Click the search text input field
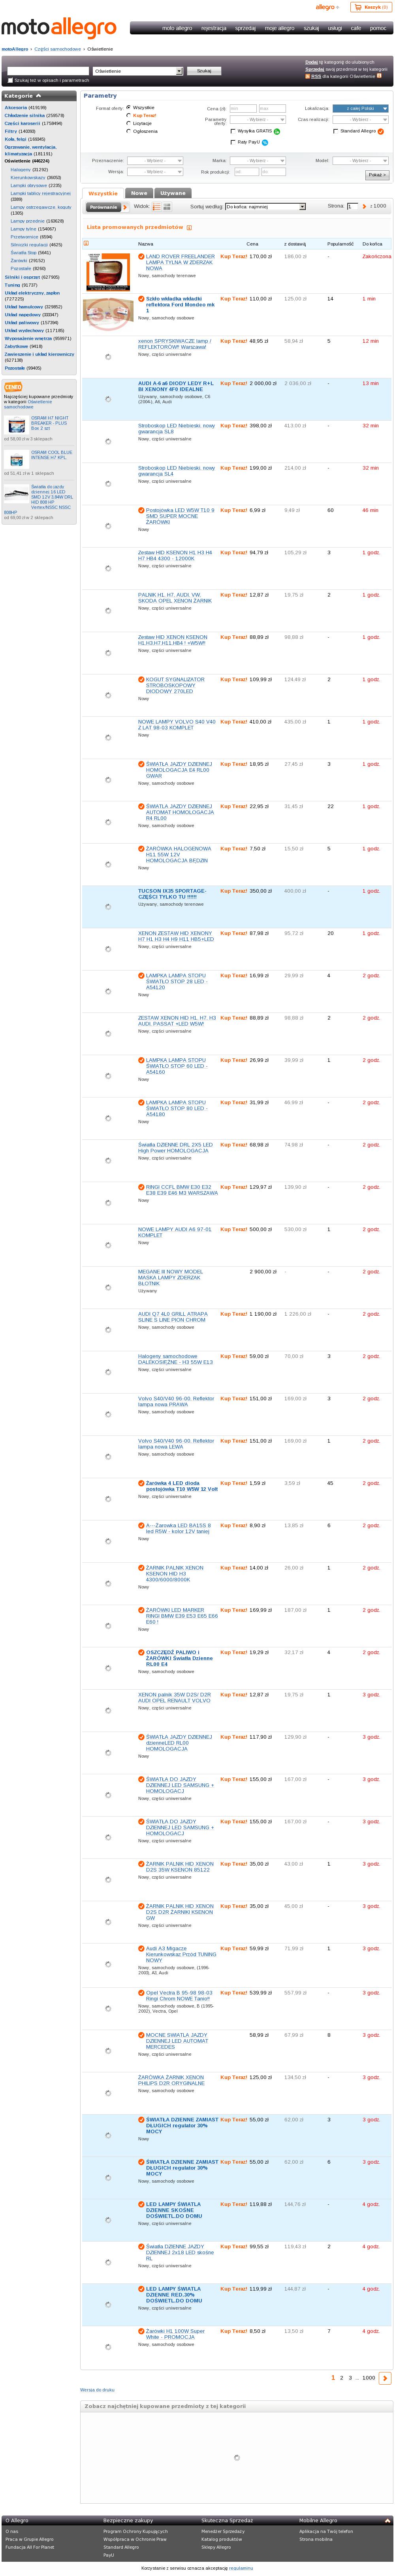 47,71
